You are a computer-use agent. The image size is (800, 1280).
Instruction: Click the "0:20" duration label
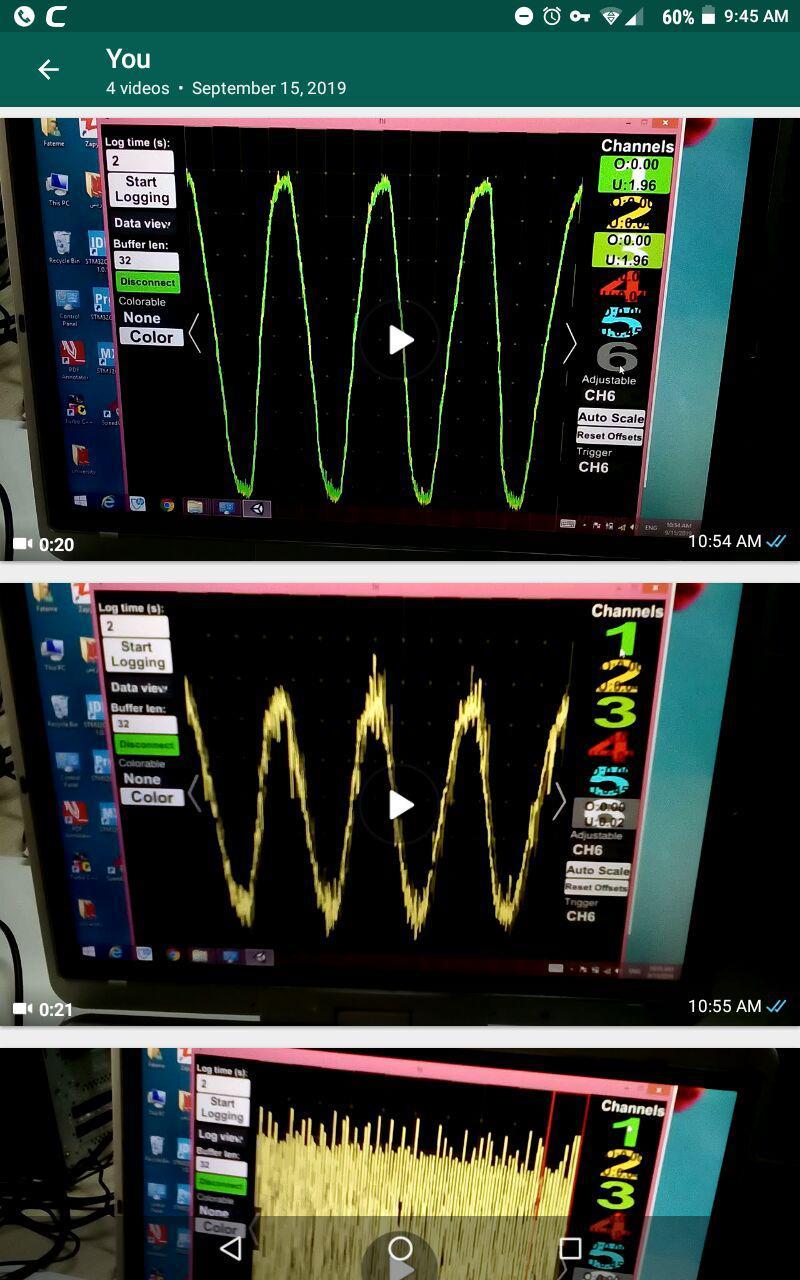pos(57,545)
